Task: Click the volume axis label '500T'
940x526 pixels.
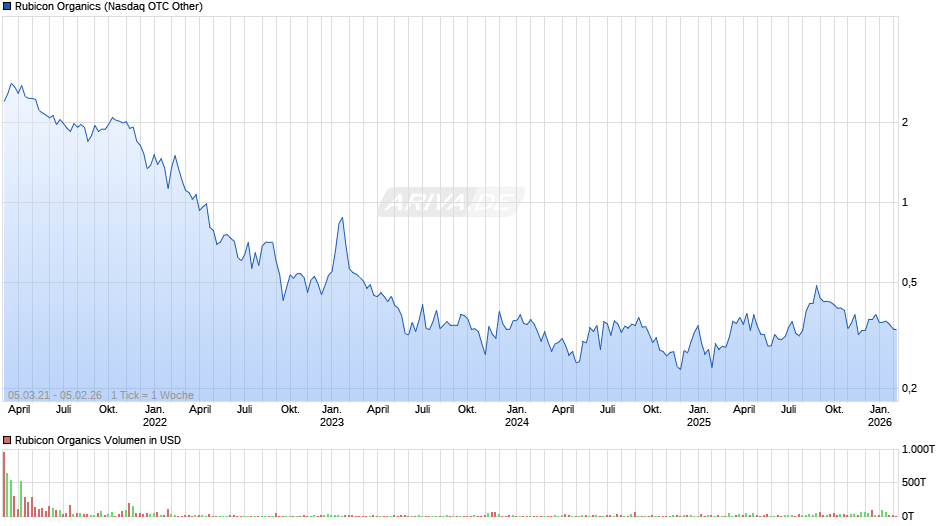Action: [x=914, y=482]
